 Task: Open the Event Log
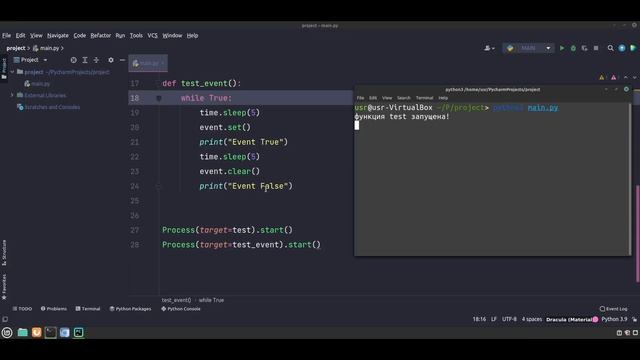(613, 309)
